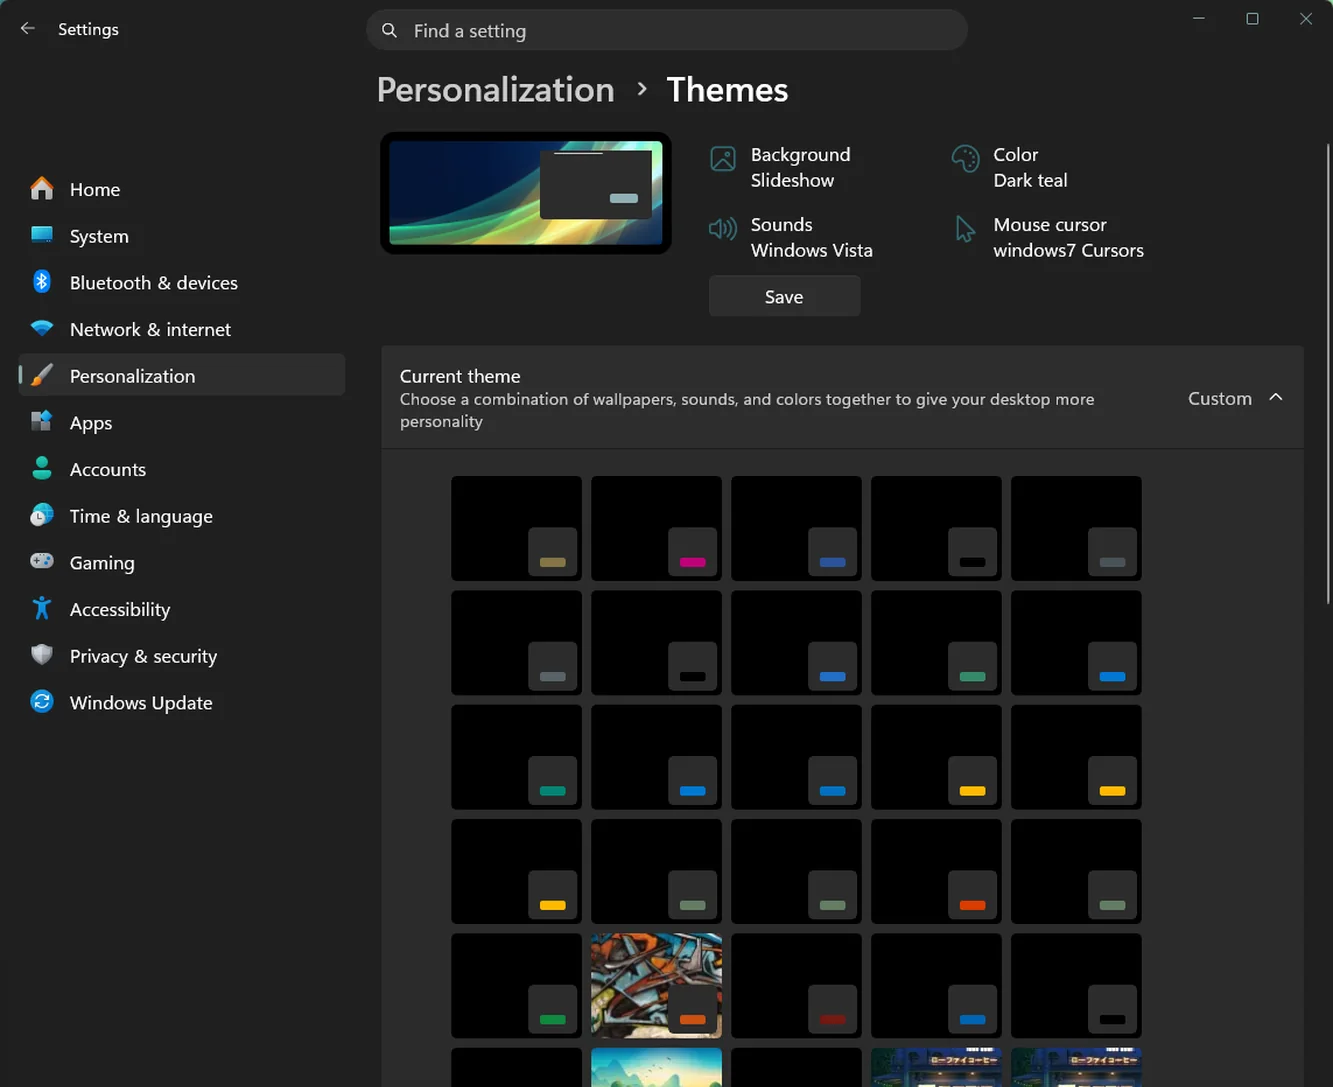Open Home via its house icon
Viewport: 1333px width, 1087px height.
point(42,189)
